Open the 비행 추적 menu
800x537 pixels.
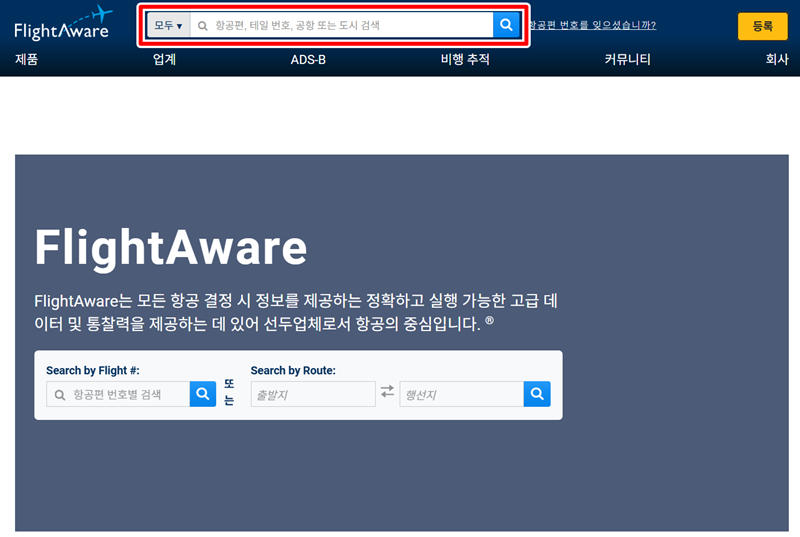465,60
